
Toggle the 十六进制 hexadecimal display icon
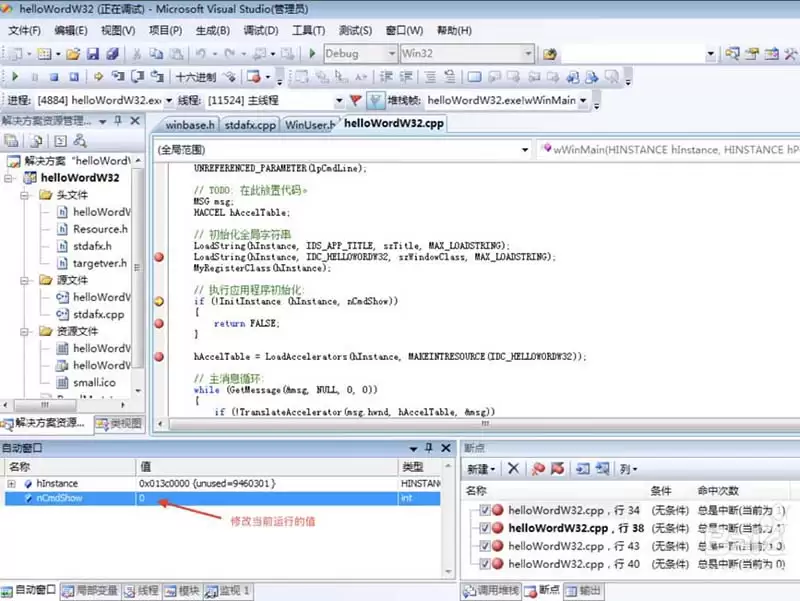click(197, 75)
